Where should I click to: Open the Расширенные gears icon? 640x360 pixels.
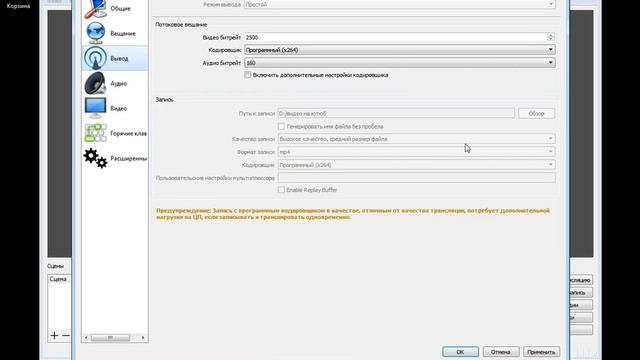point(96,158)
